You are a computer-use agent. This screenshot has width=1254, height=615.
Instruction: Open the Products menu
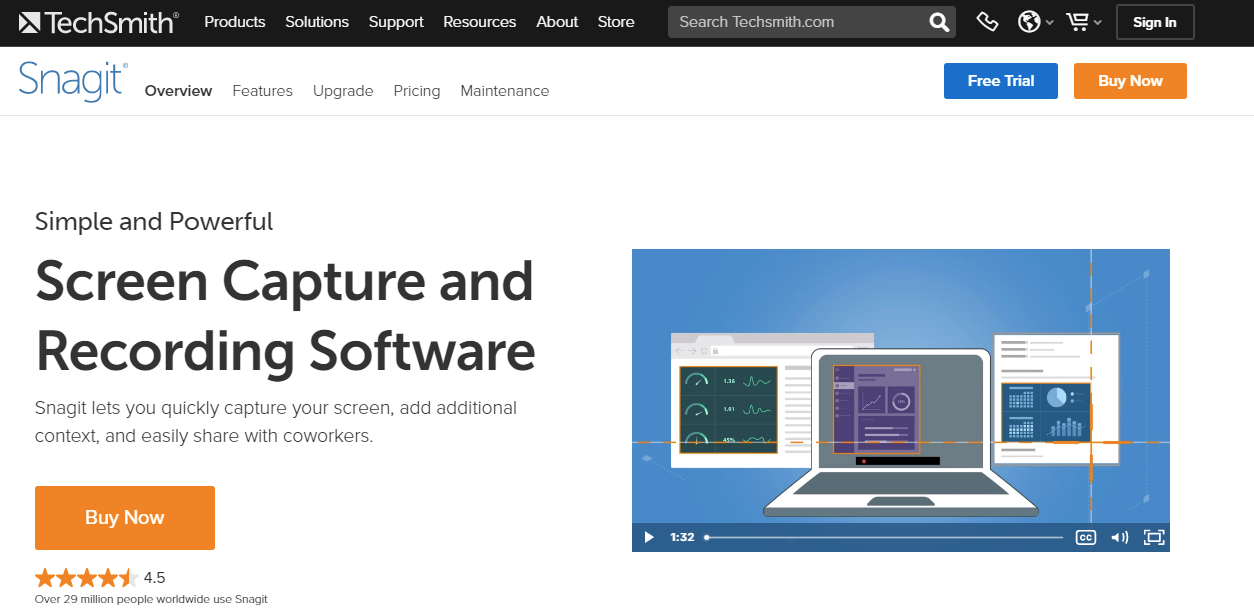(235, 22)
